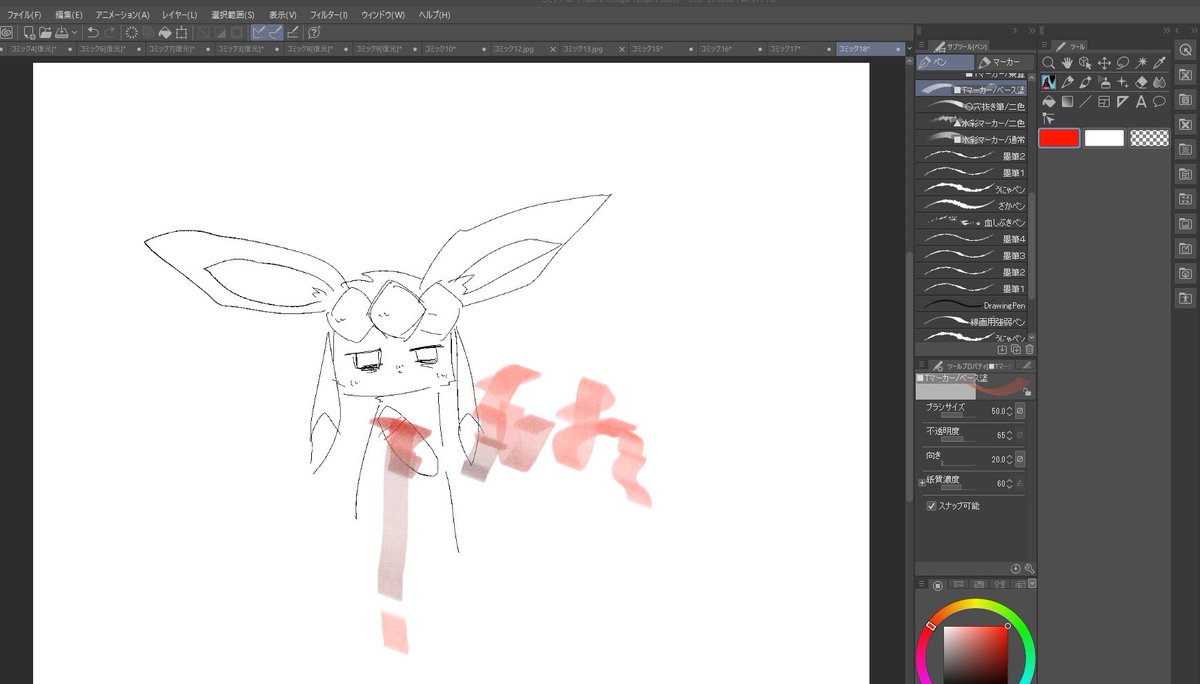This screenshot has width=1200, height=684.
Task: Open the 編集(E) menu
Action: 69,15
